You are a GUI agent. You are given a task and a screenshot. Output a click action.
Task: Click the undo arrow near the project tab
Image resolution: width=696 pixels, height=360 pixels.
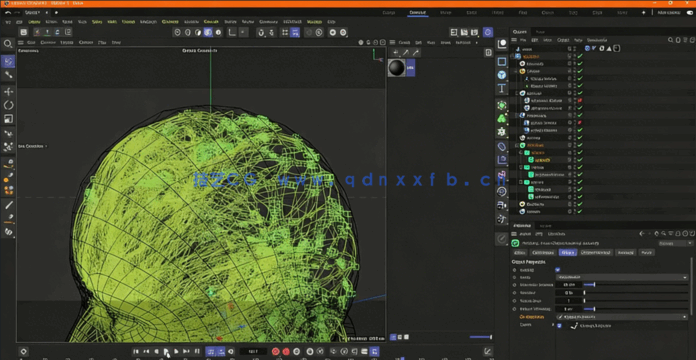coord(8,12)
